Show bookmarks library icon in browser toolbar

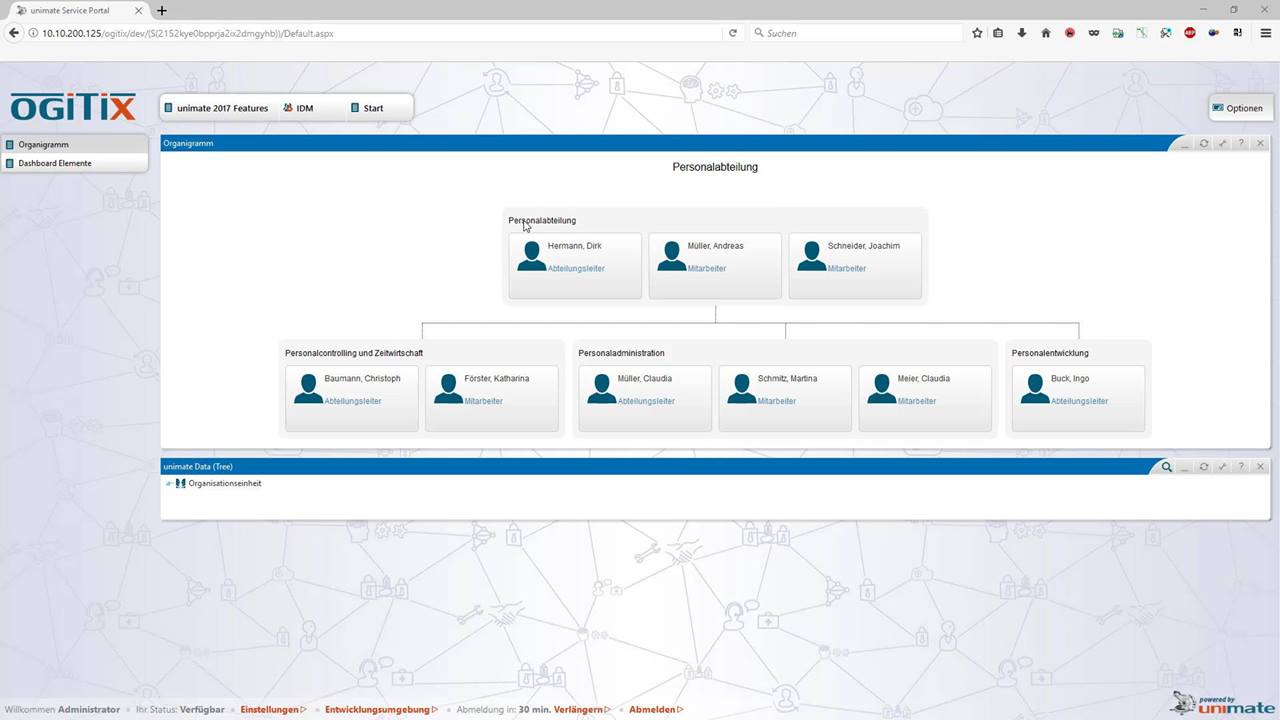point(998,33)
